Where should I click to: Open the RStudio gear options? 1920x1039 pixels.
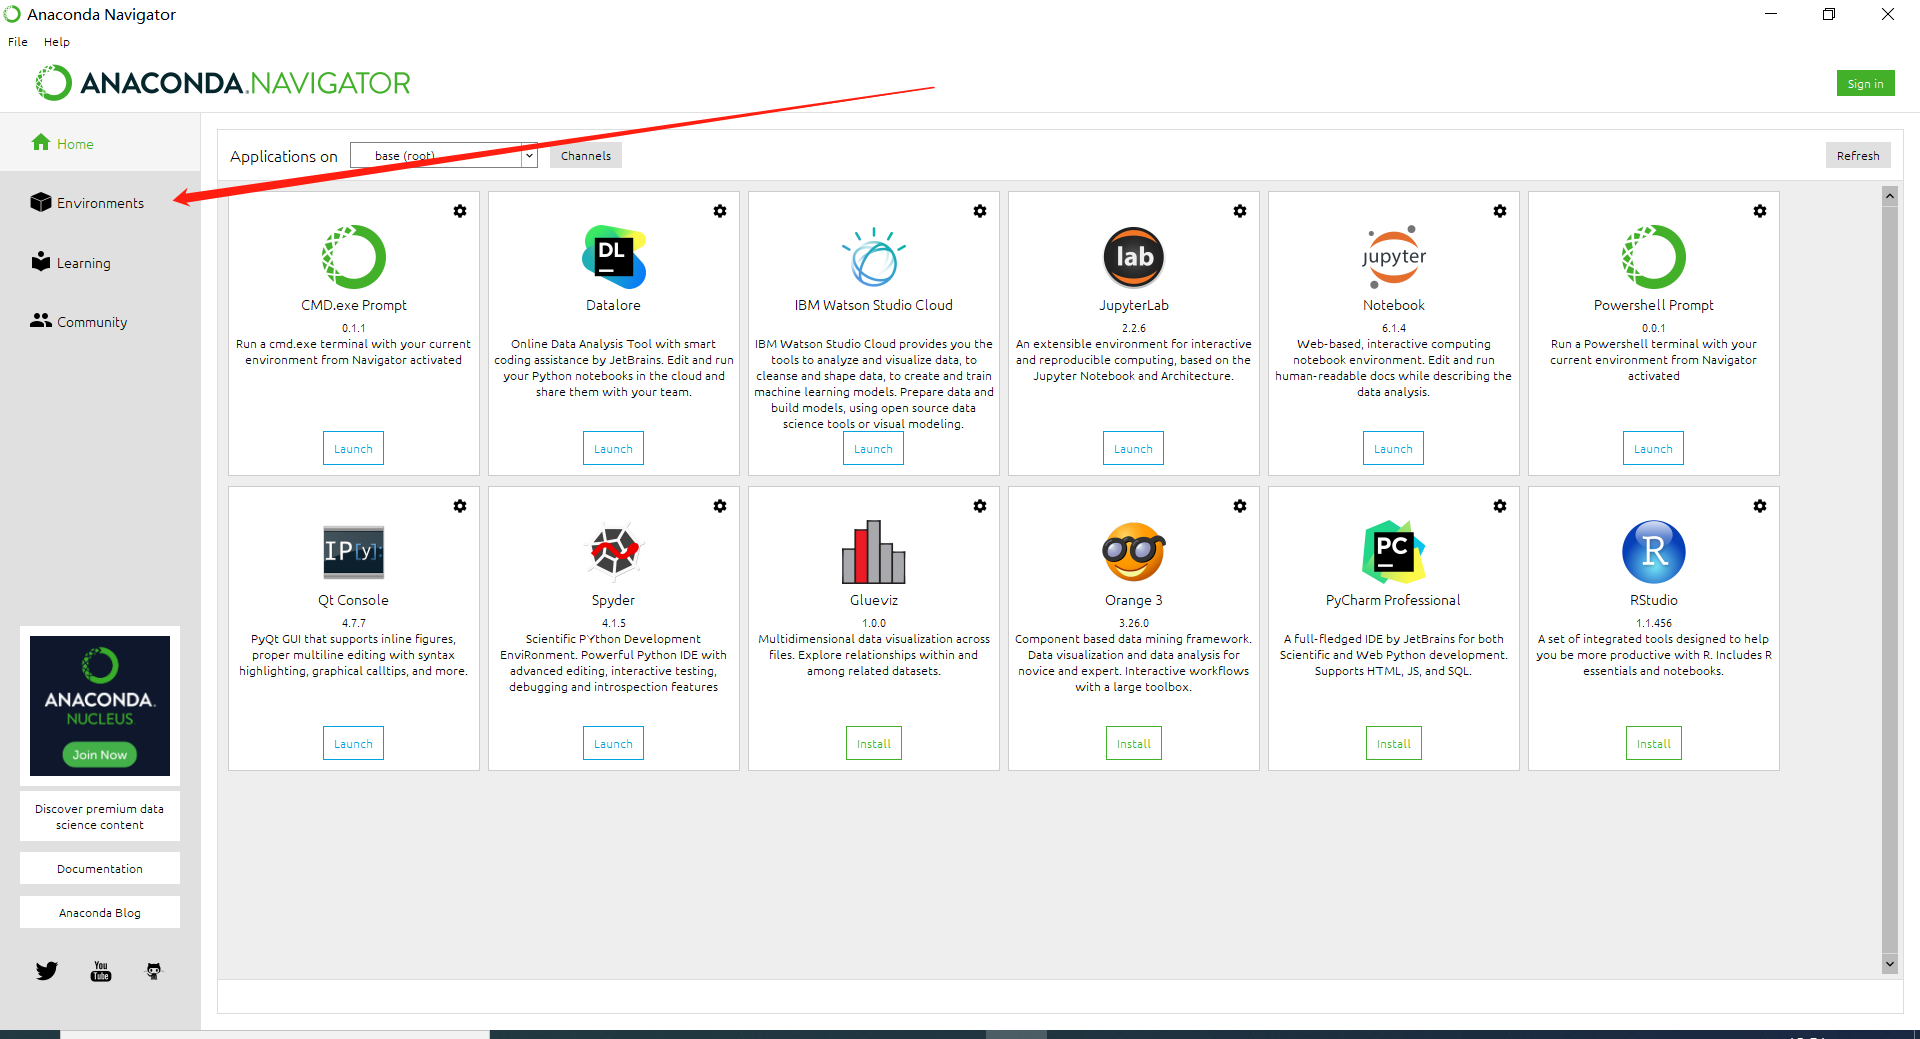coord(1760,506)
